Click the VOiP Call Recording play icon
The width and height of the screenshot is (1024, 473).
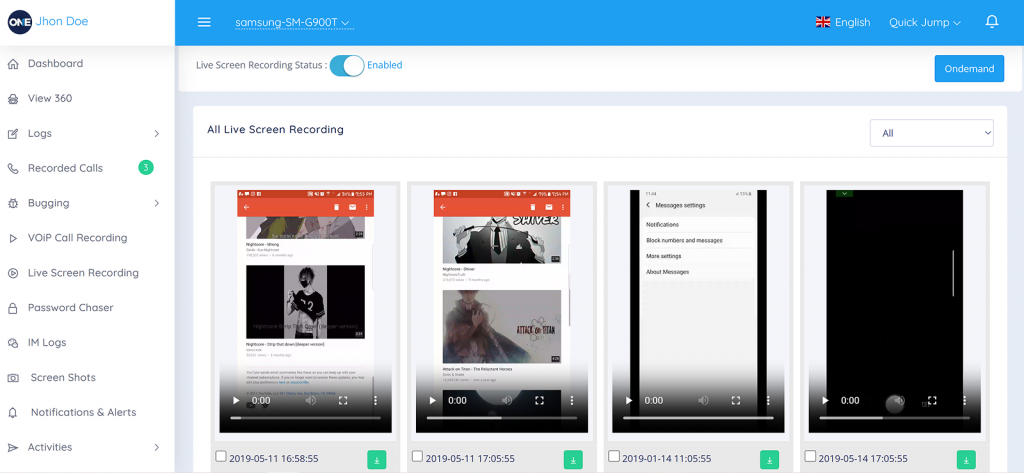click(12, 238)
